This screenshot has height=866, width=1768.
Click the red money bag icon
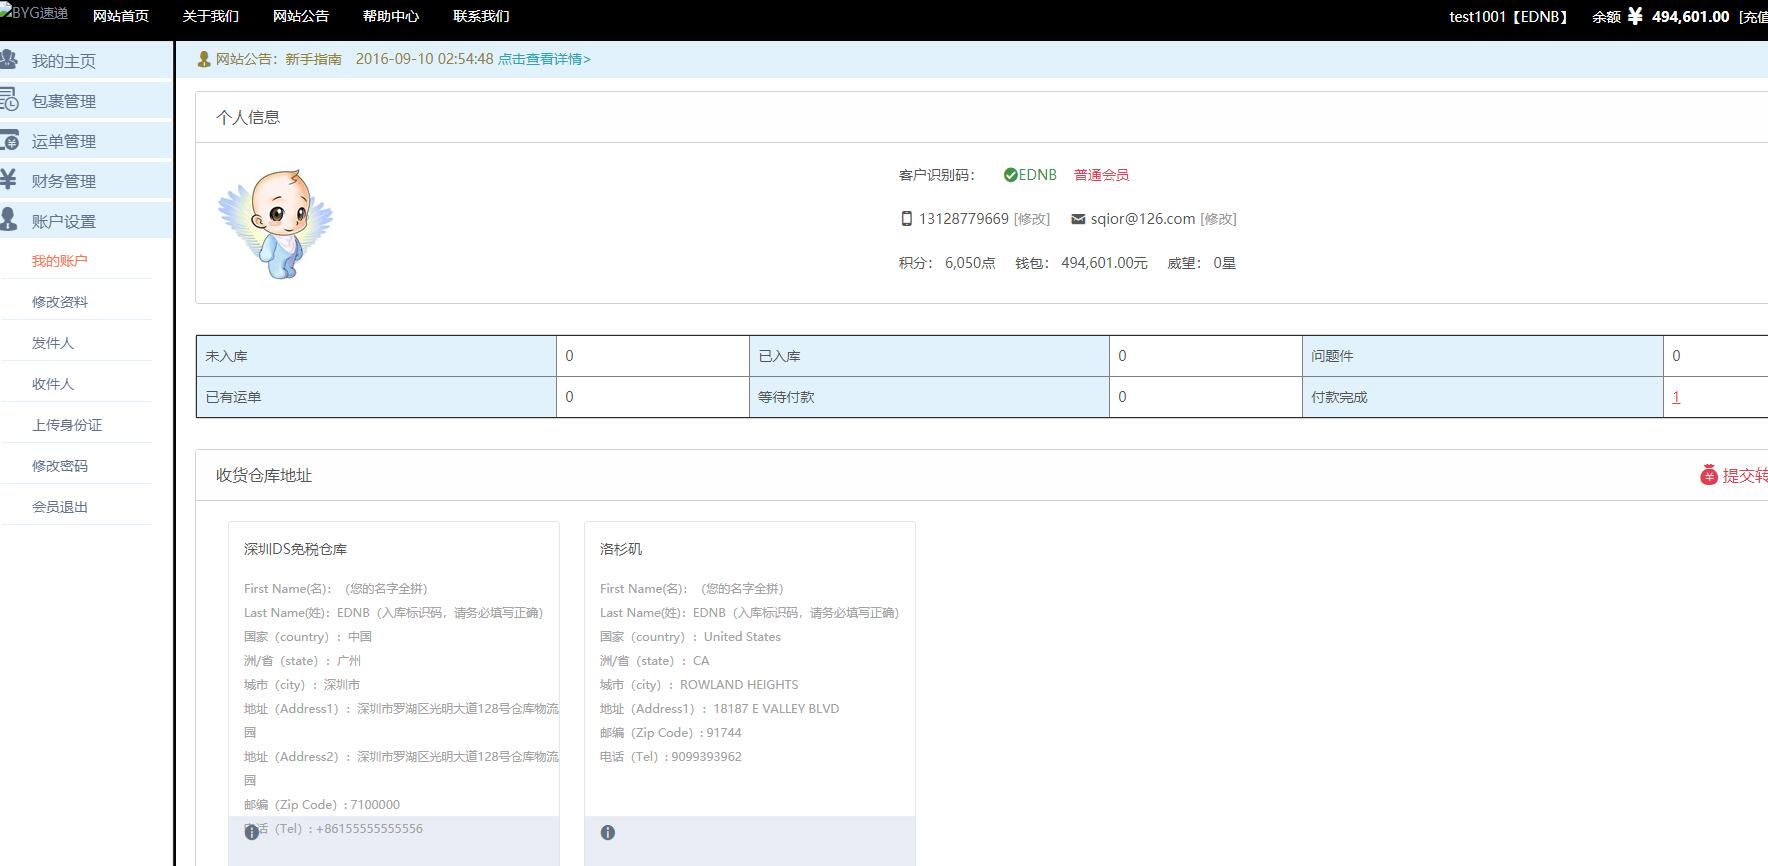[x=1708, y=475]
